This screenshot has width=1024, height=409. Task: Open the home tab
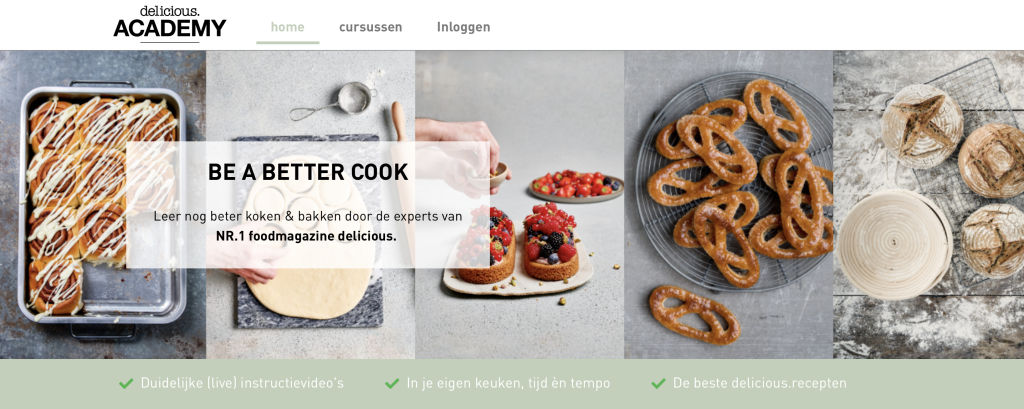[x=287, y=27]
